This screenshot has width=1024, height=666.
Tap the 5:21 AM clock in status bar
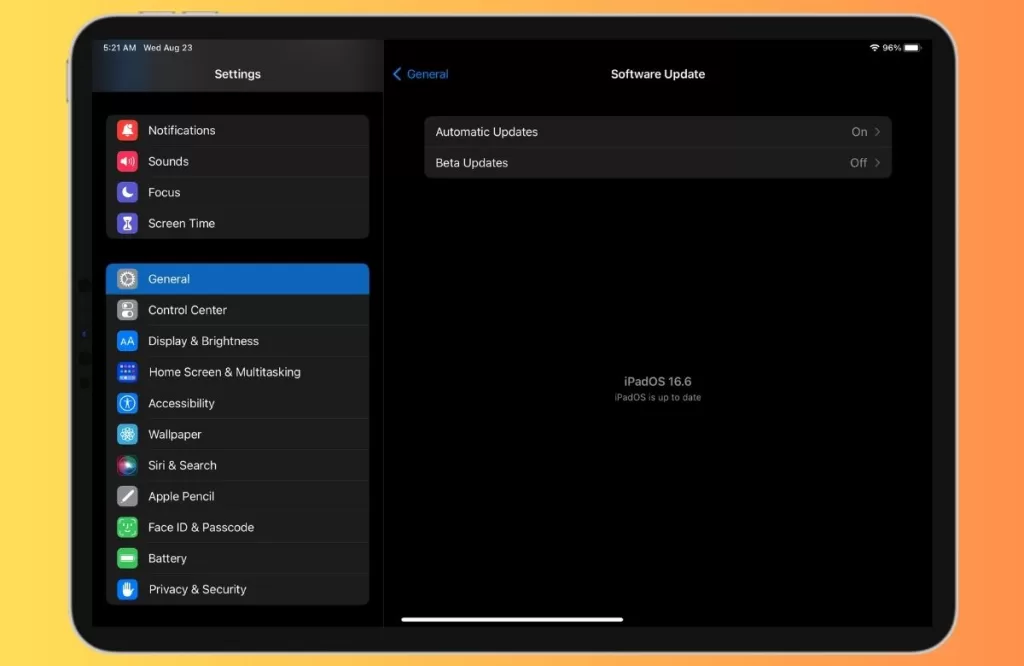click(x=120, y=48)
